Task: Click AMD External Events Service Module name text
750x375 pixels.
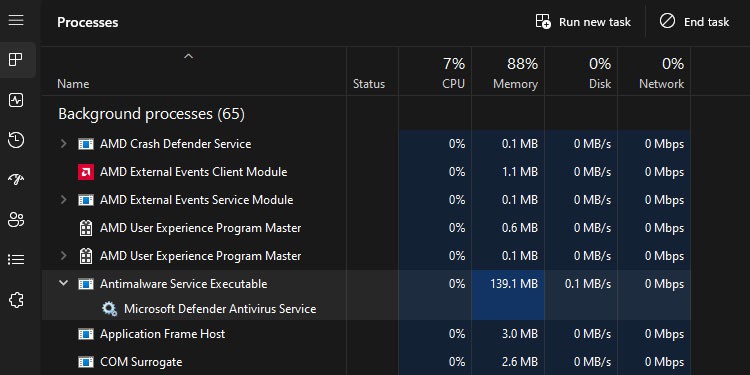Action: (197, 200)
